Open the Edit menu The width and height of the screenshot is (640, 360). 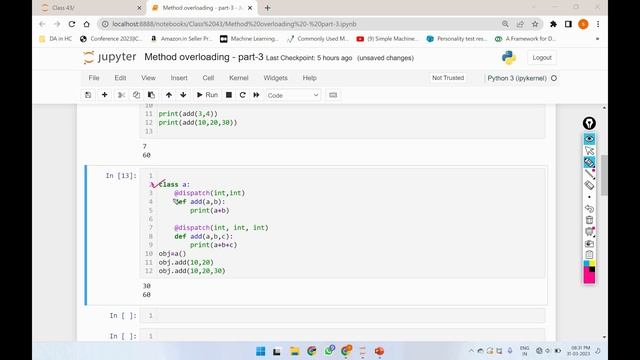pos(120,78)
